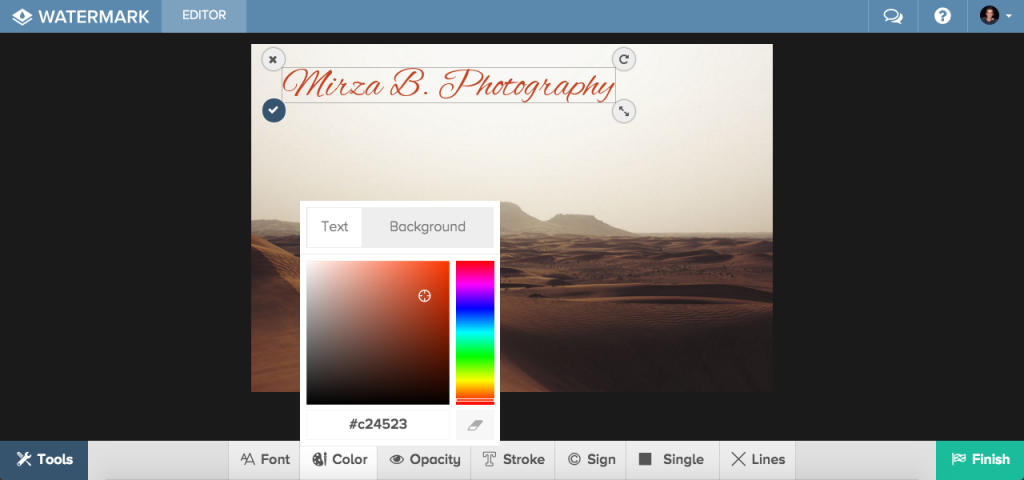Select the Mirza B. Photography watermark text
The image size is (1024, 480).
pos(449,86)
